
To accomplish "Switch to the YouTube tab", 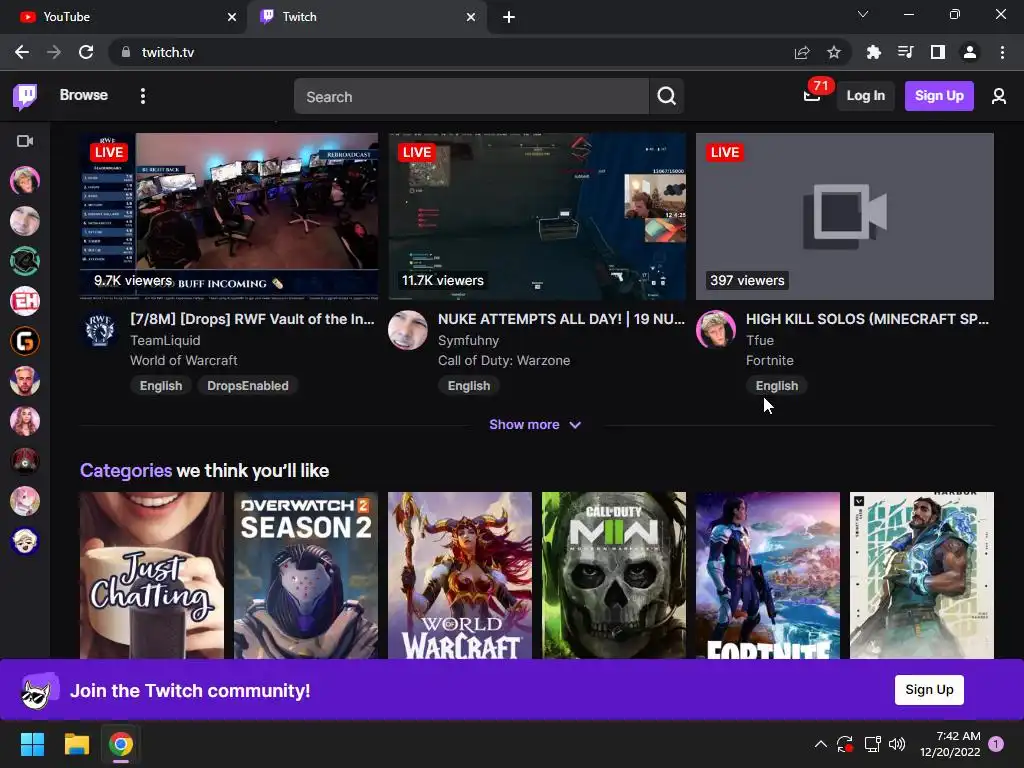I will click(x=123, y=17).
